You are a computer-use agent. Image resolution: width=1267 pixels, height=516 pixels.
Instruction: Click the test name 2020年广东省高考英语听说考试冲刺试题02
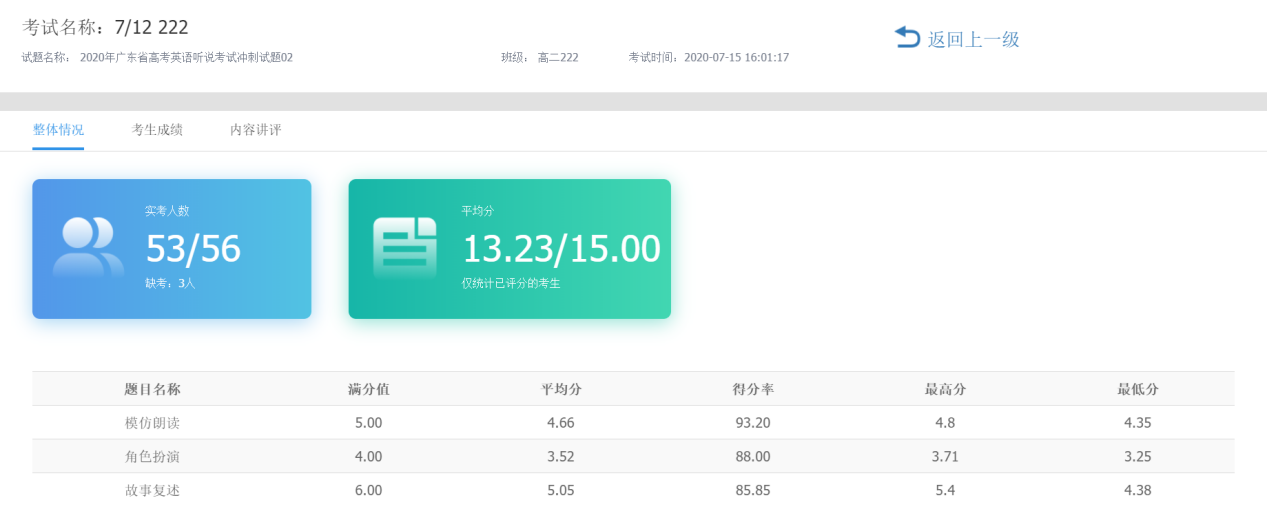pos(186,58)
